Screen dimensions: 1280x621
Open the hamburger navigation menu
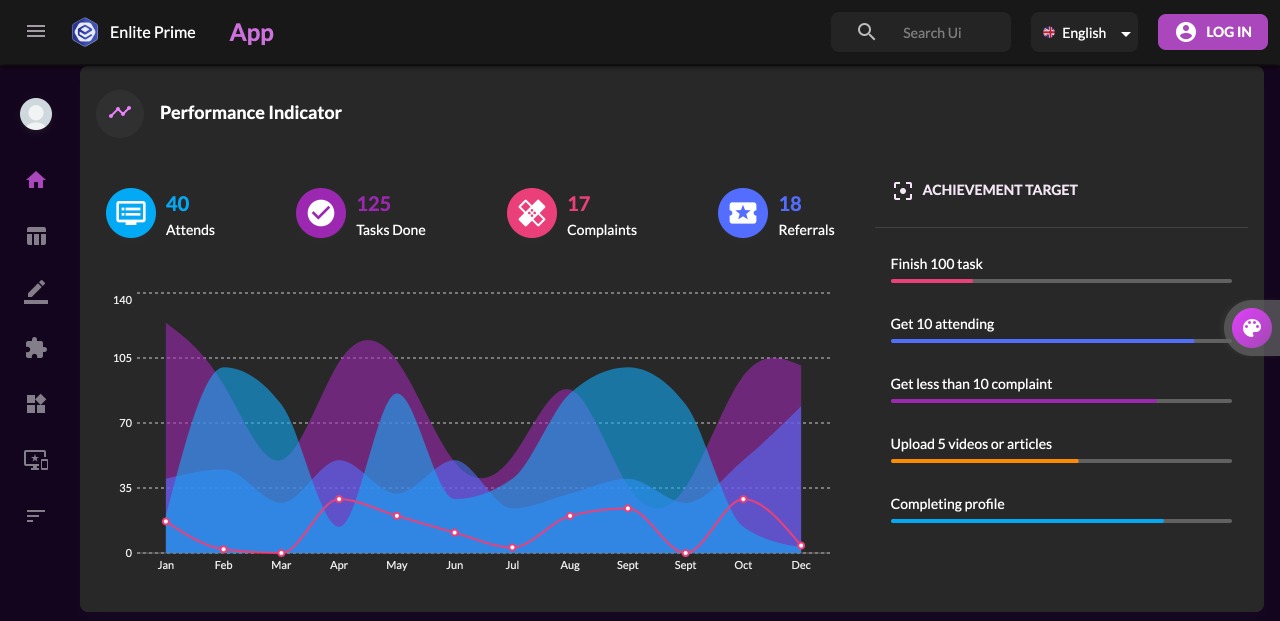pos(36,32)
